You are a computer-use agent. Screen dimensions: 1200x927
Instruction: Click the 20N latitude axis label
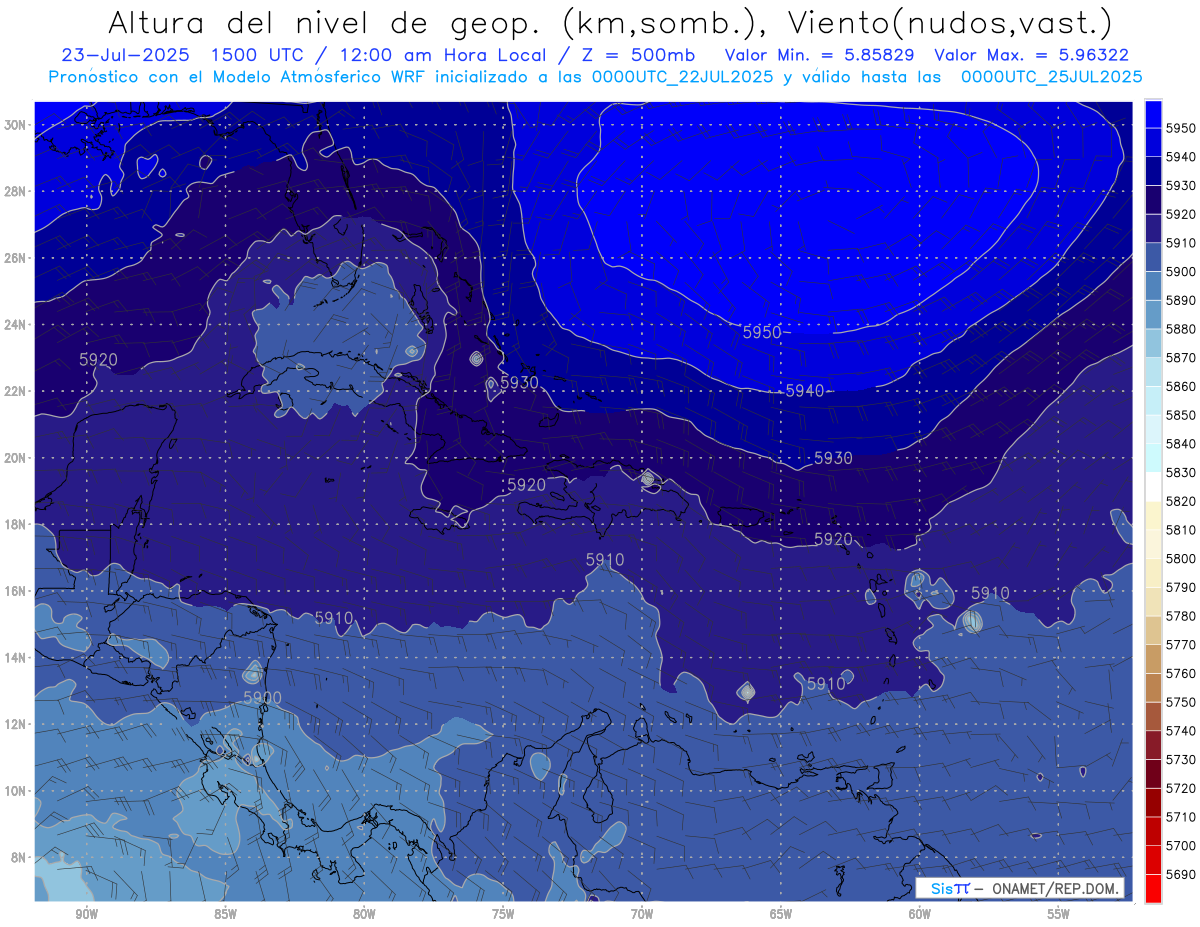point(15,458)
